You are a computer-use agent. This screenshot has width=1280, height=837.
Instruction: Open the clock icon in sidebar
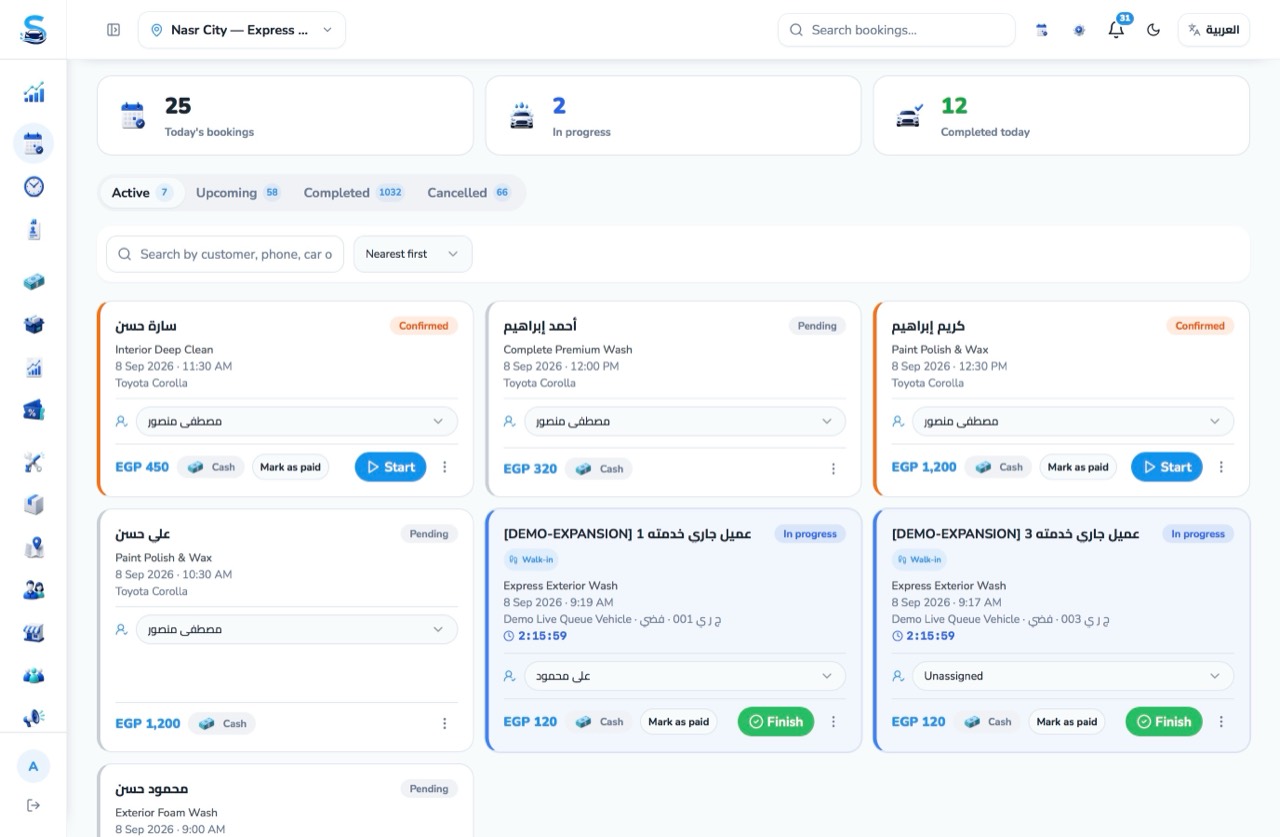pyautogui.click(x=34, y=187)
